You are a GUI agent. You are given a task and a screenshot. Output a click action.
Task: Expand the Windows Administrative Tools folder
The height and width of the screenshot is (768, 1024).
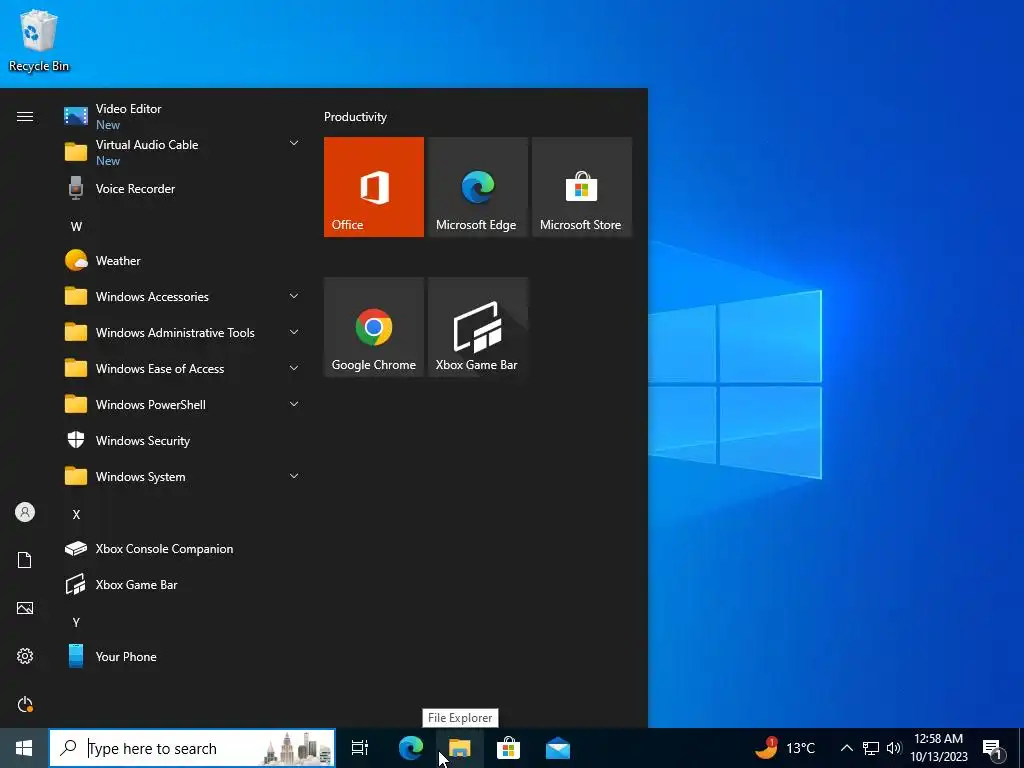182,332
